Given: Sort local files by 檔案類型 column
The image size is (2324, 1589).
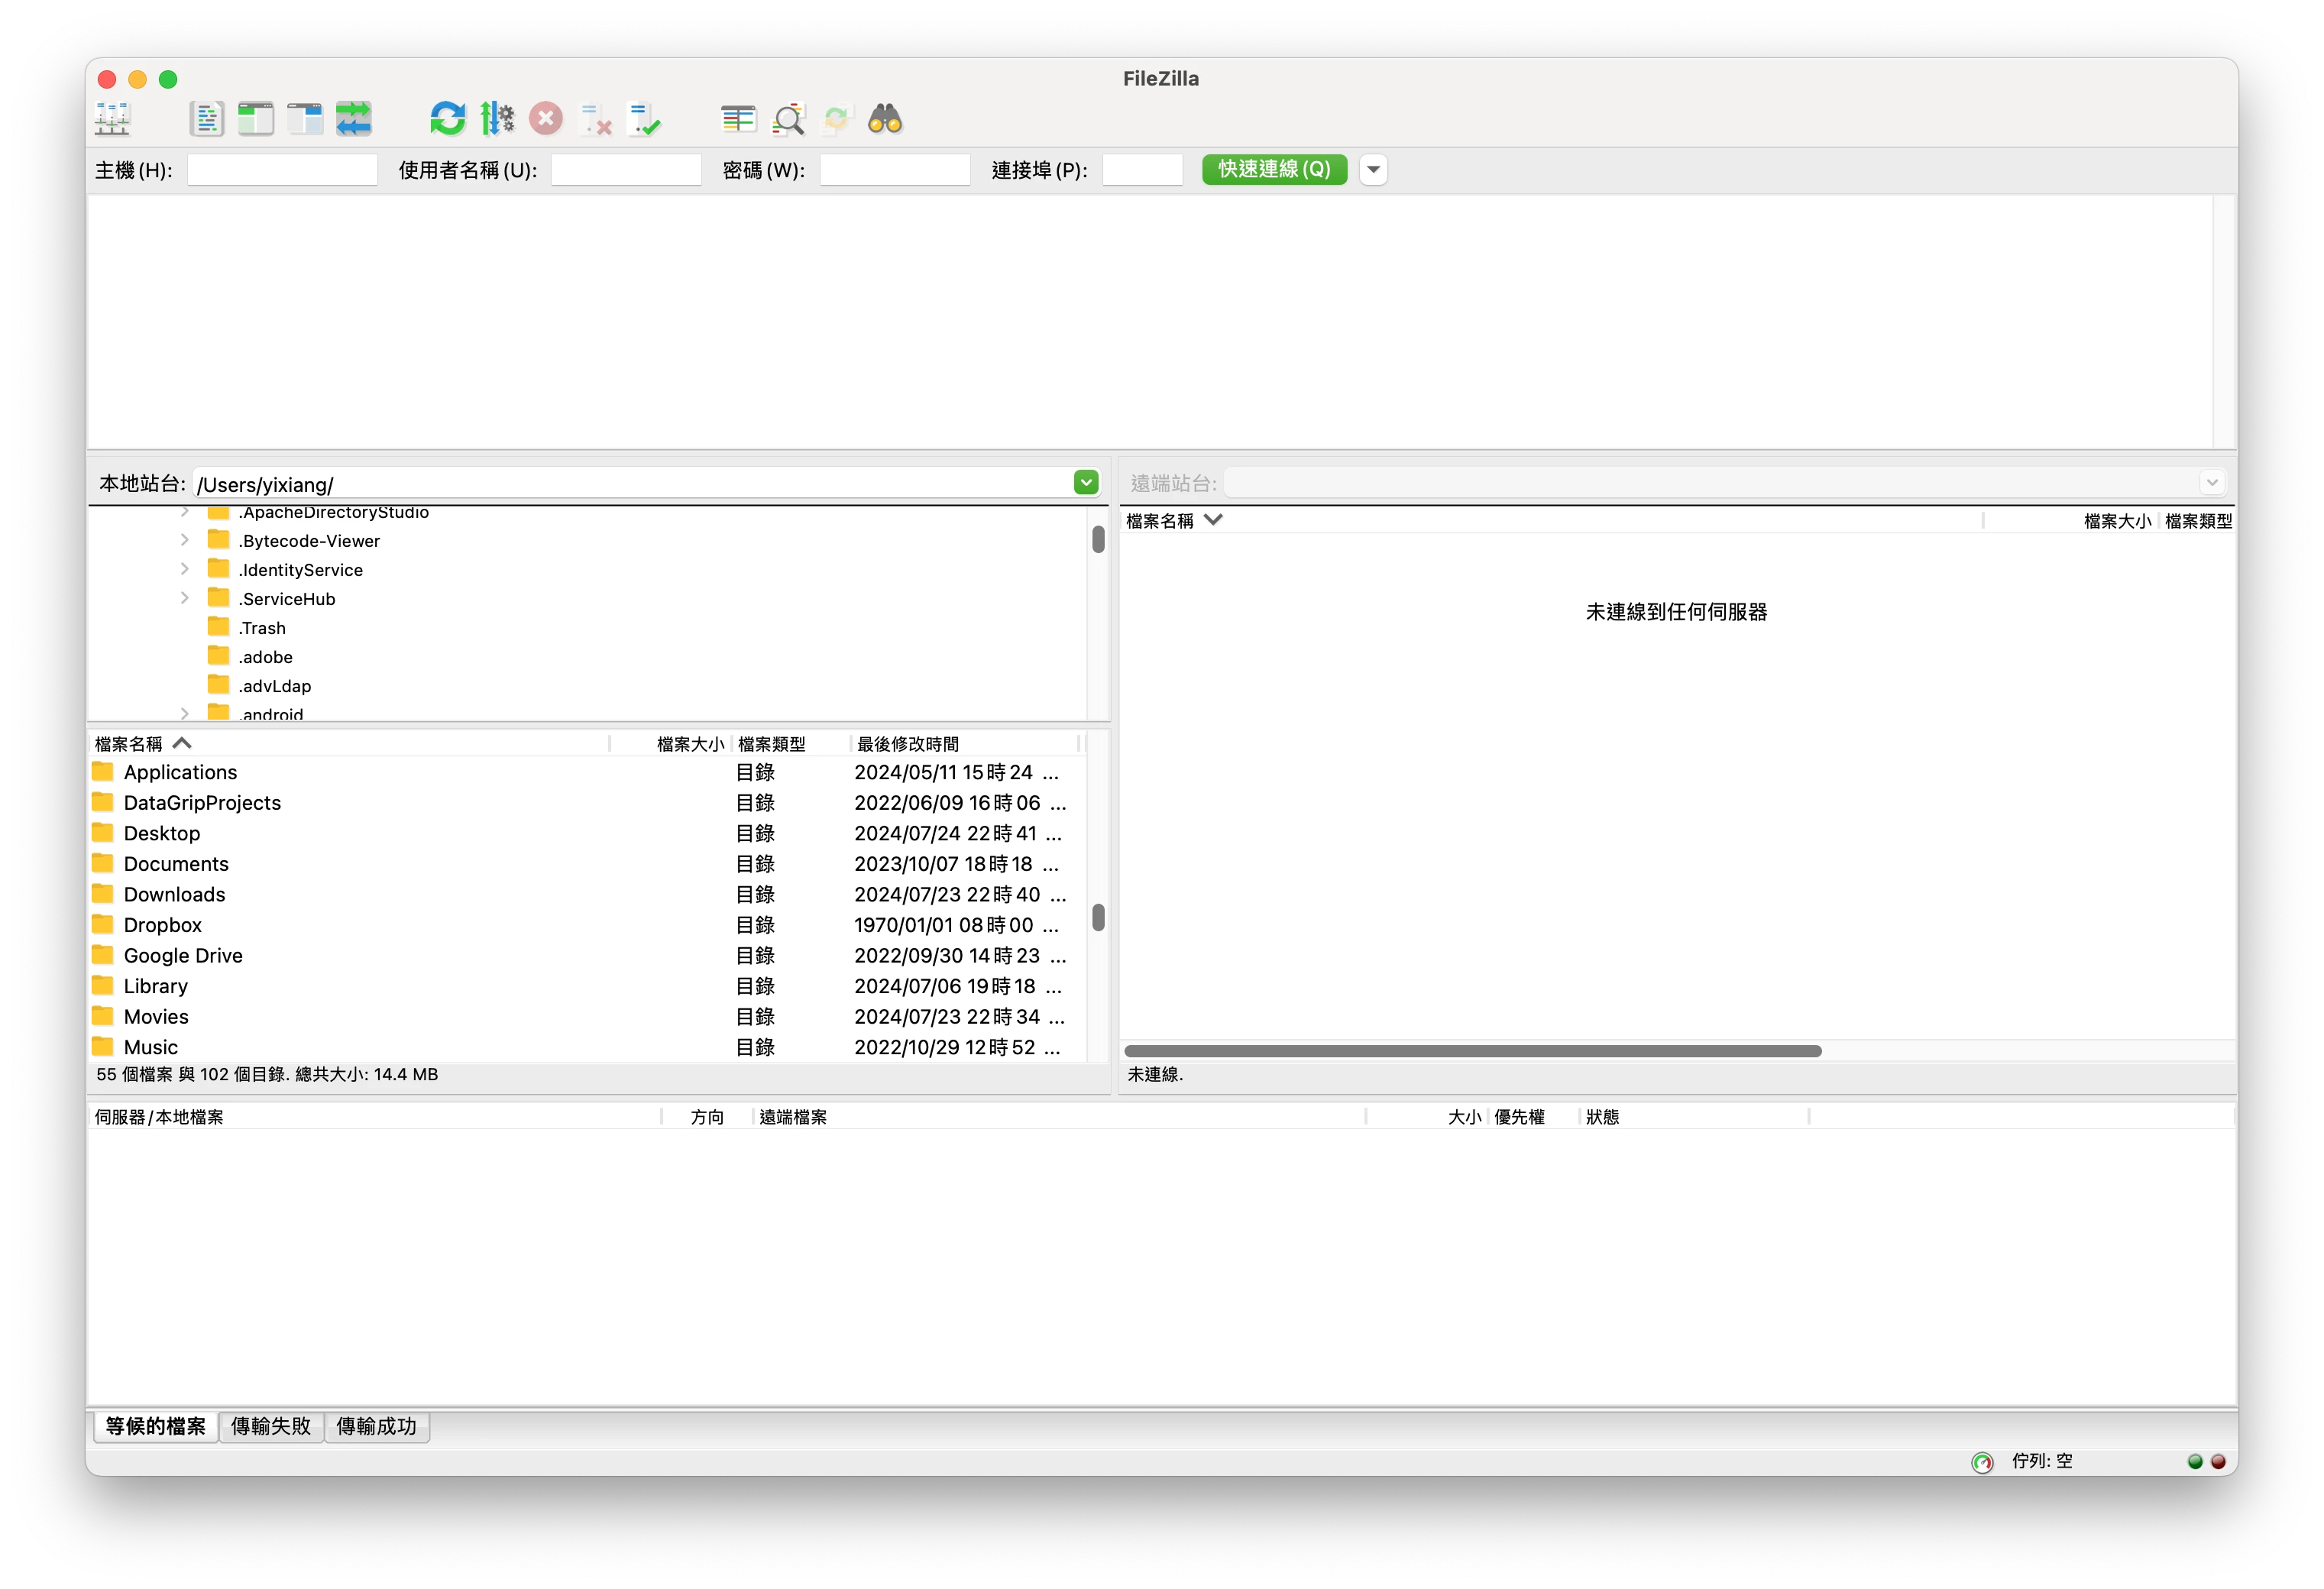Looking at the screenshot, I should tap(790, 743).
